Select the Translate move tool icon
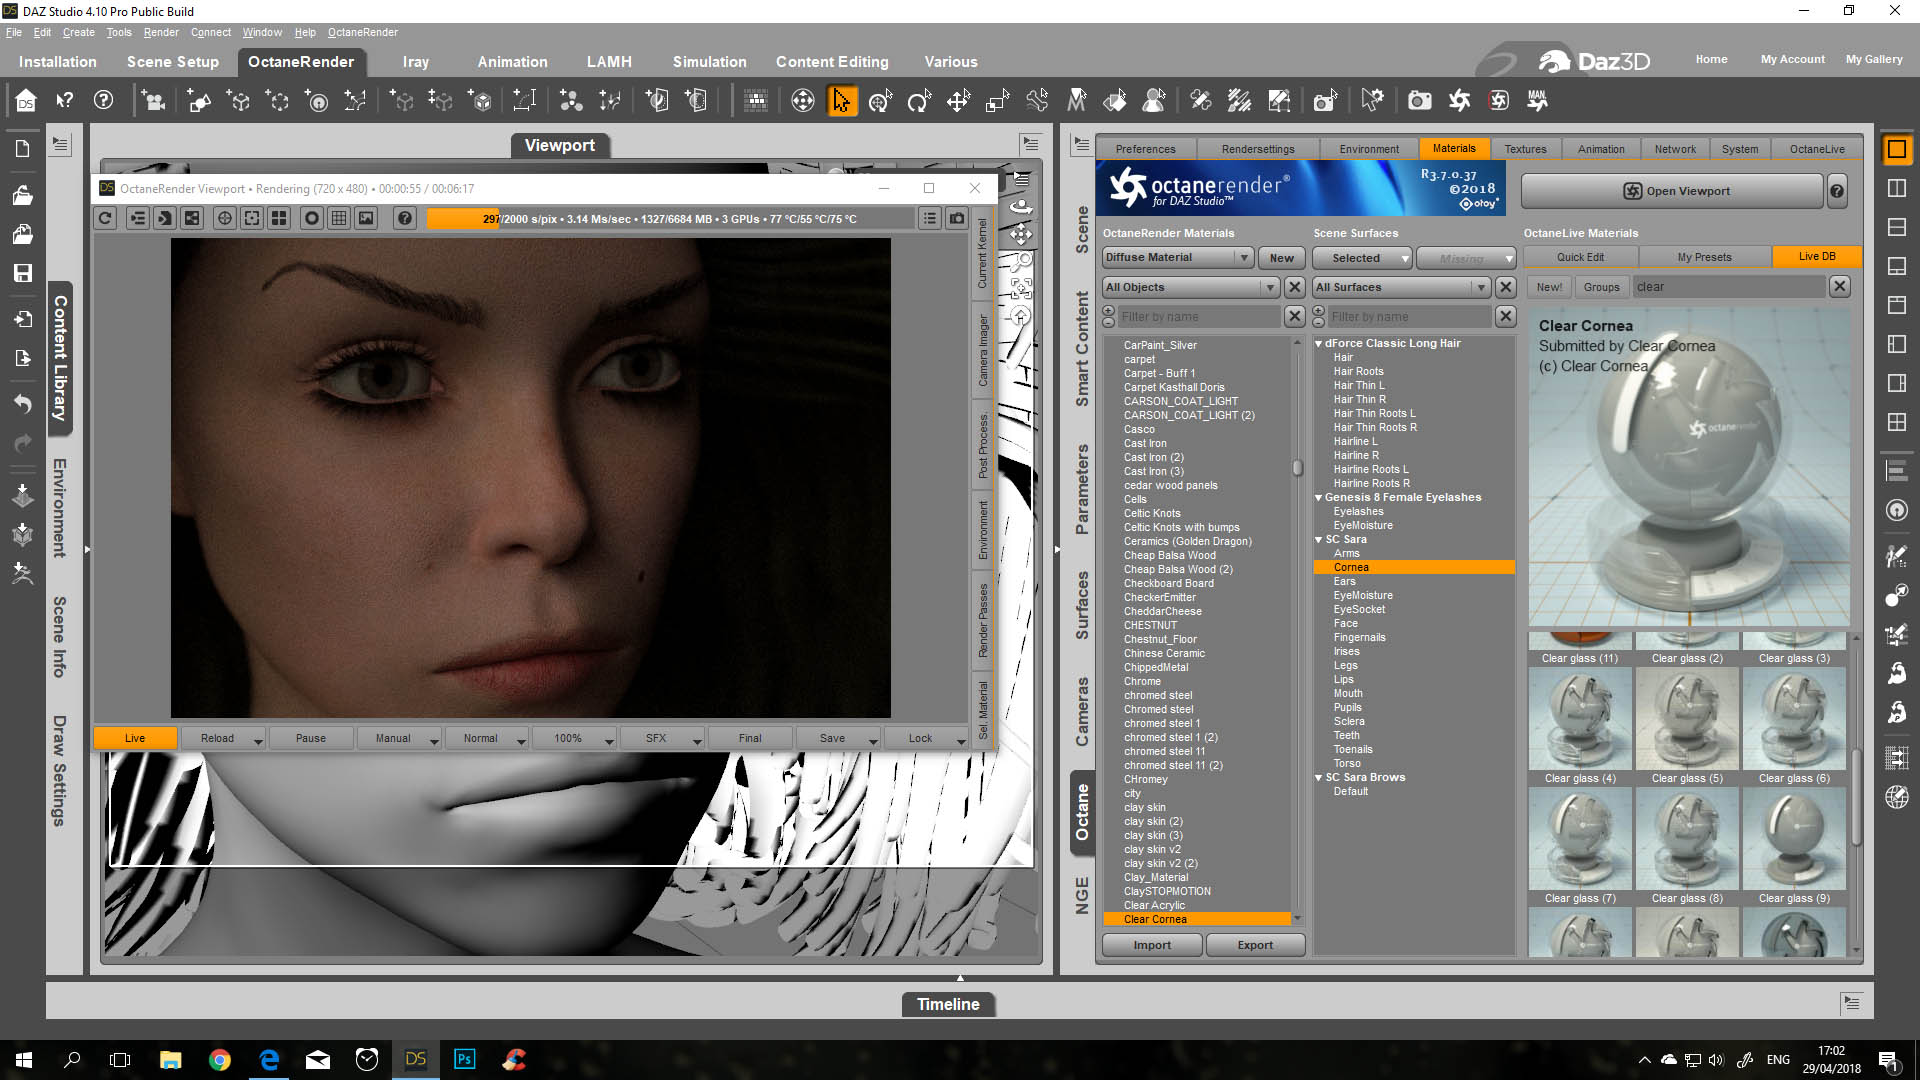This screenshot has width=1920, height=1080. (958, 101)
